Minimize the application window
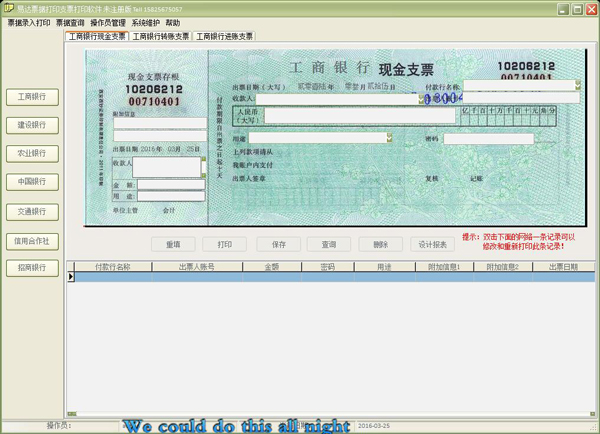The height and width of the screenshot is (434, 600). click(x=563, y=9)
